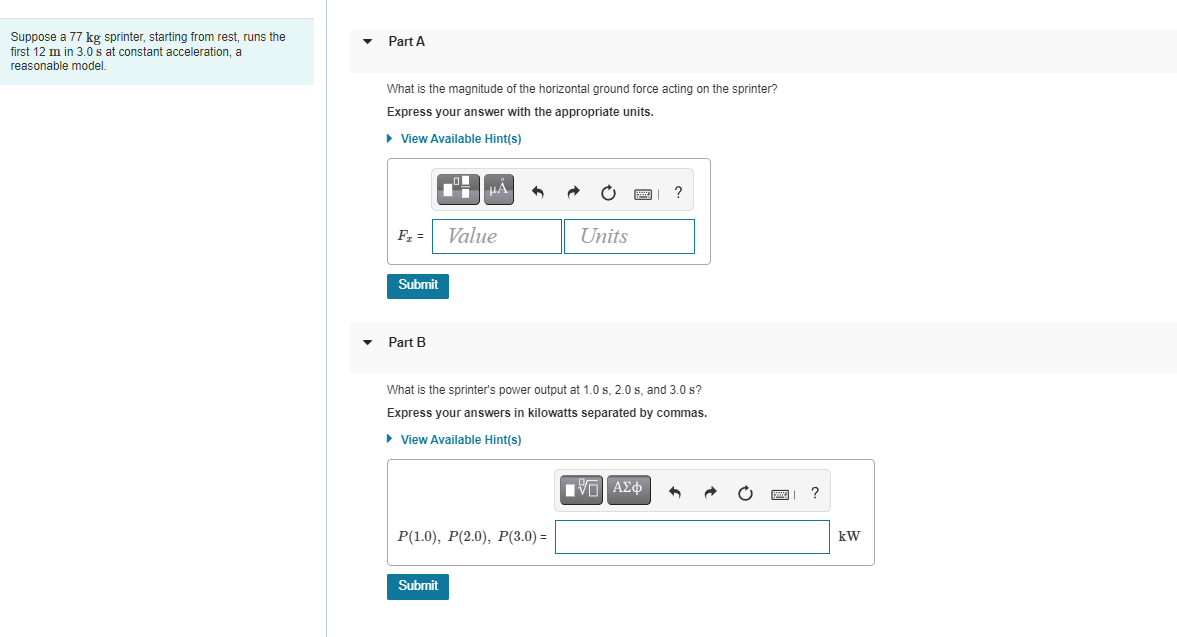
Task: Click the Units input field
Action: tap(629, 236)
